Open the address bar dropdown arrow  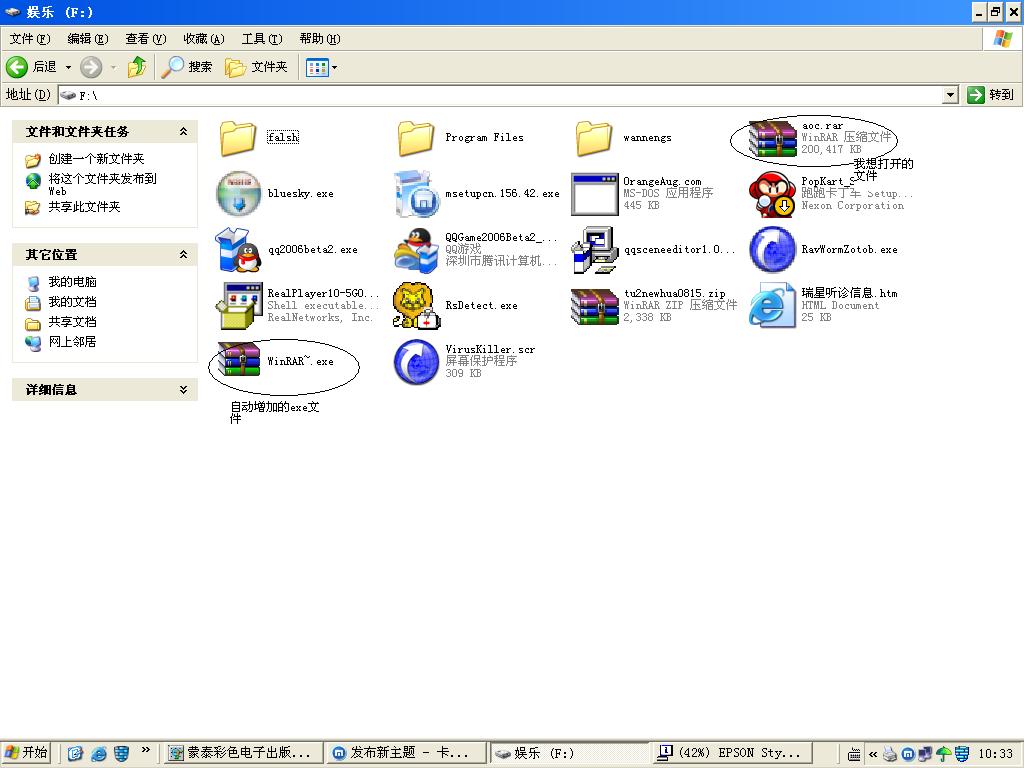click(950, 95)
